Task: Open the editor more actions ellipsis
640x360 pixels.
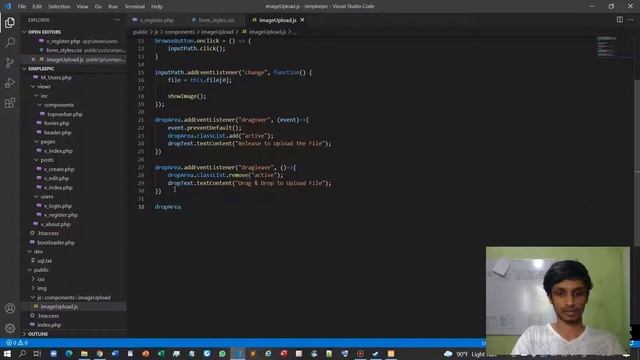Action: tap(631, 20)
